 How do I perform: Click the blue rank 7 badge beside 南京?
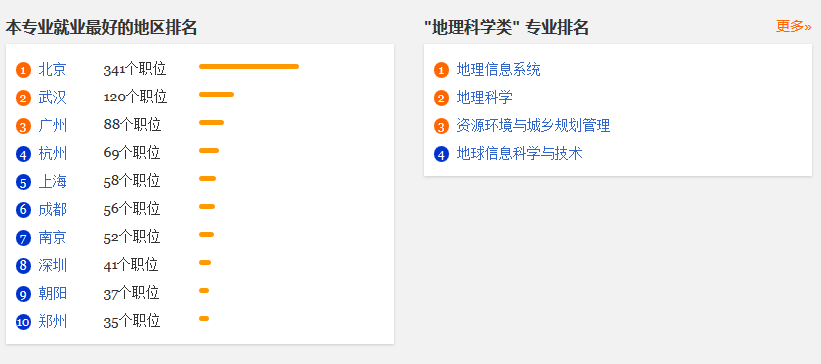coord(24,238)
